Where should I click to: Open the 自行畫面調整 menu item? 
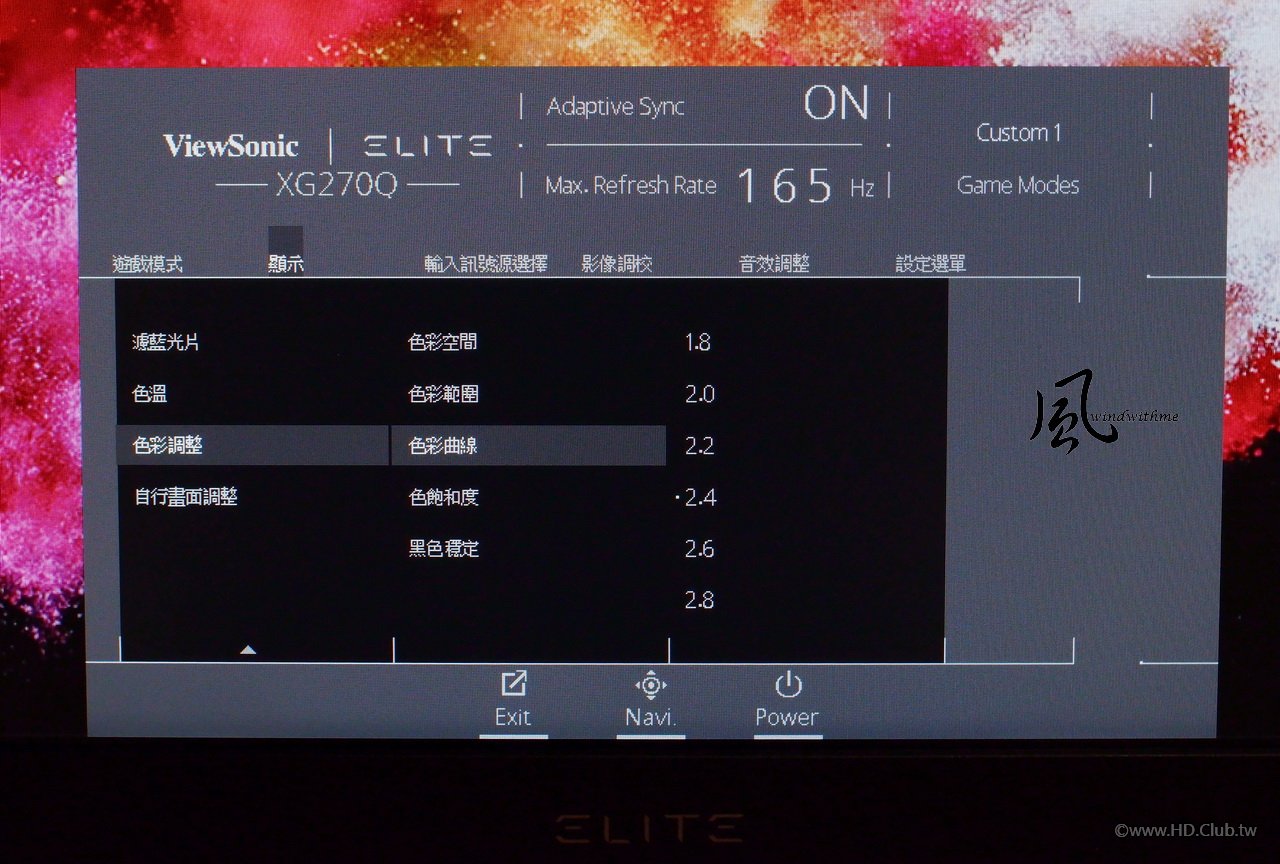185,496
